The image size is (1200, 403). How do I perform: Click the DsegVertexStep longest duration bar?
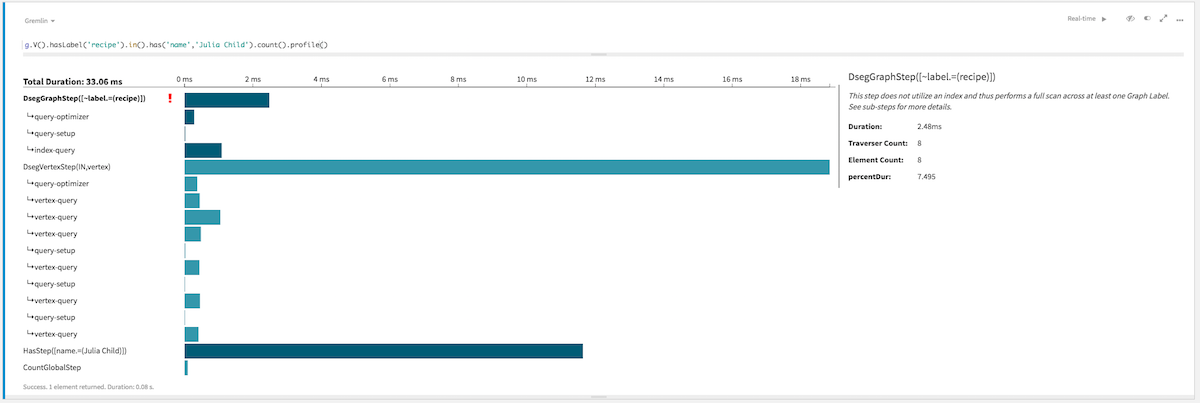click(506, 167)
